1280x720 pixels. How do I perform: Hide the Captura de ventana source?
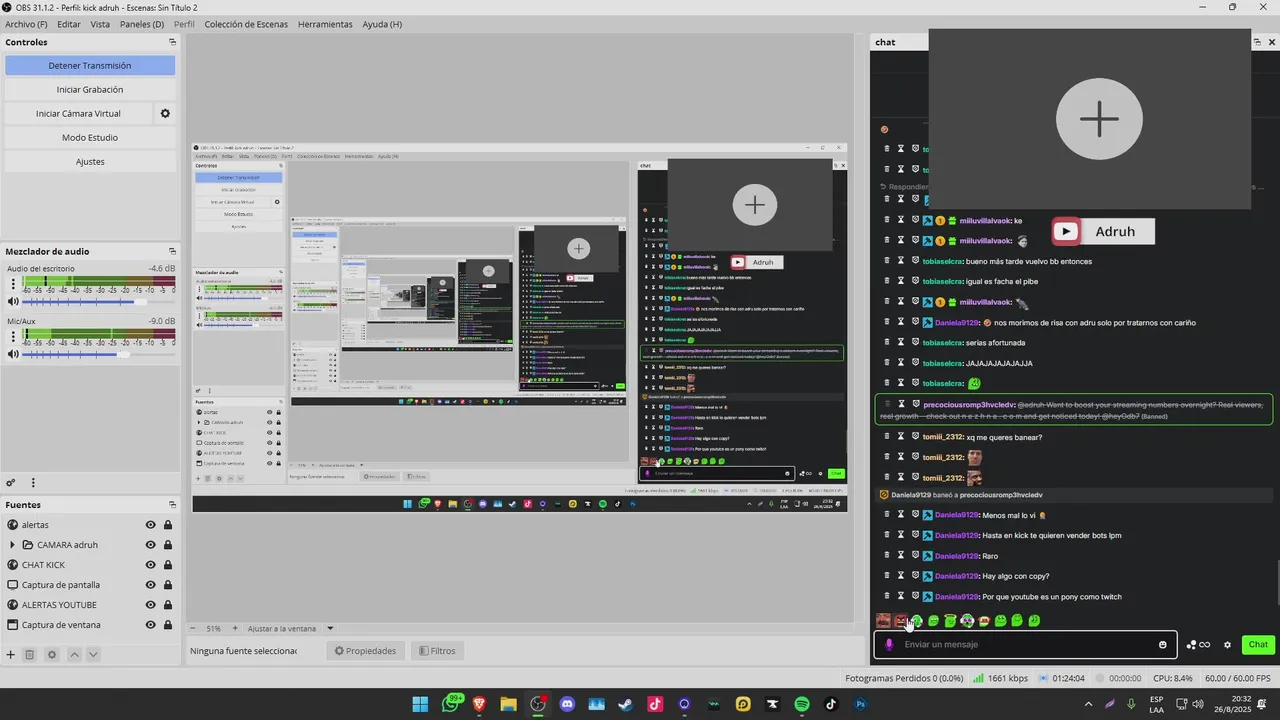150,625
